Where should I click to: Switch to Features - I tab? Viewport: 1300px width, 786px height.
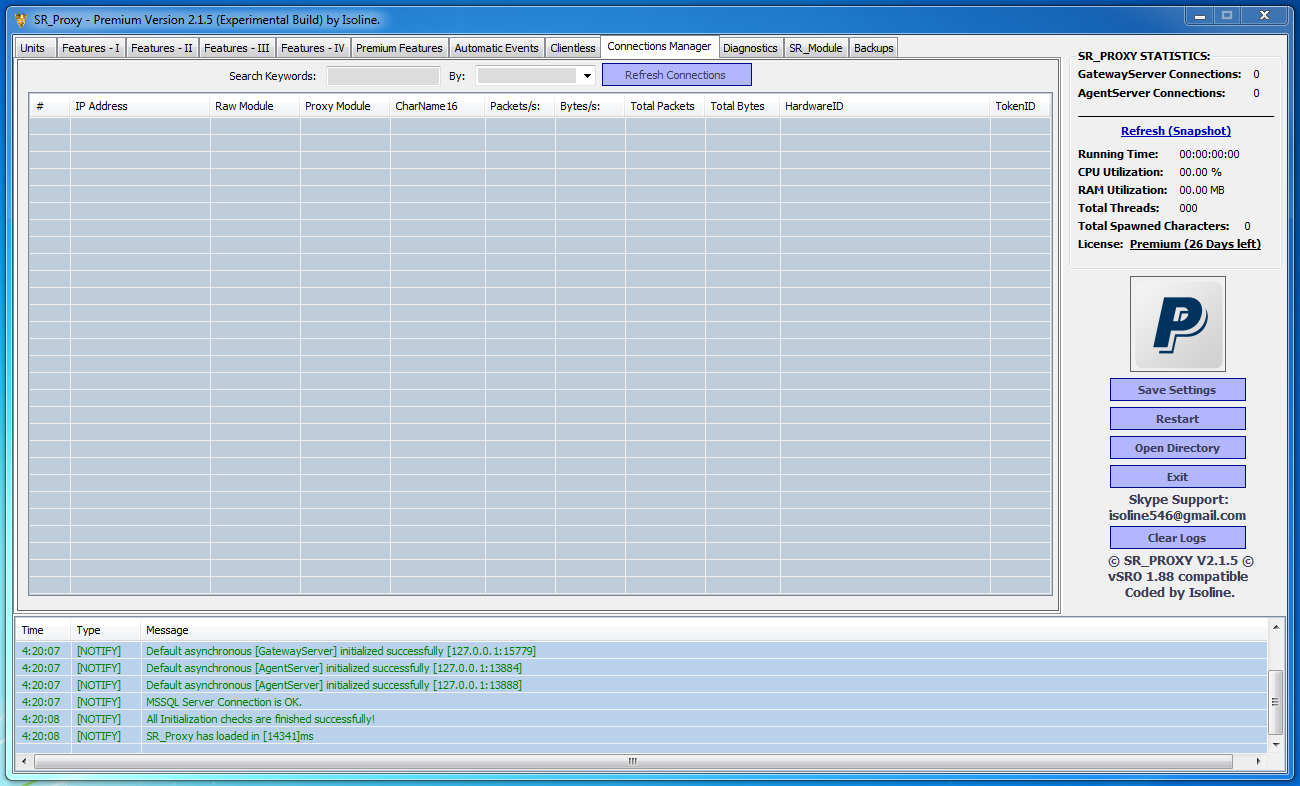[x=91, y=48]
